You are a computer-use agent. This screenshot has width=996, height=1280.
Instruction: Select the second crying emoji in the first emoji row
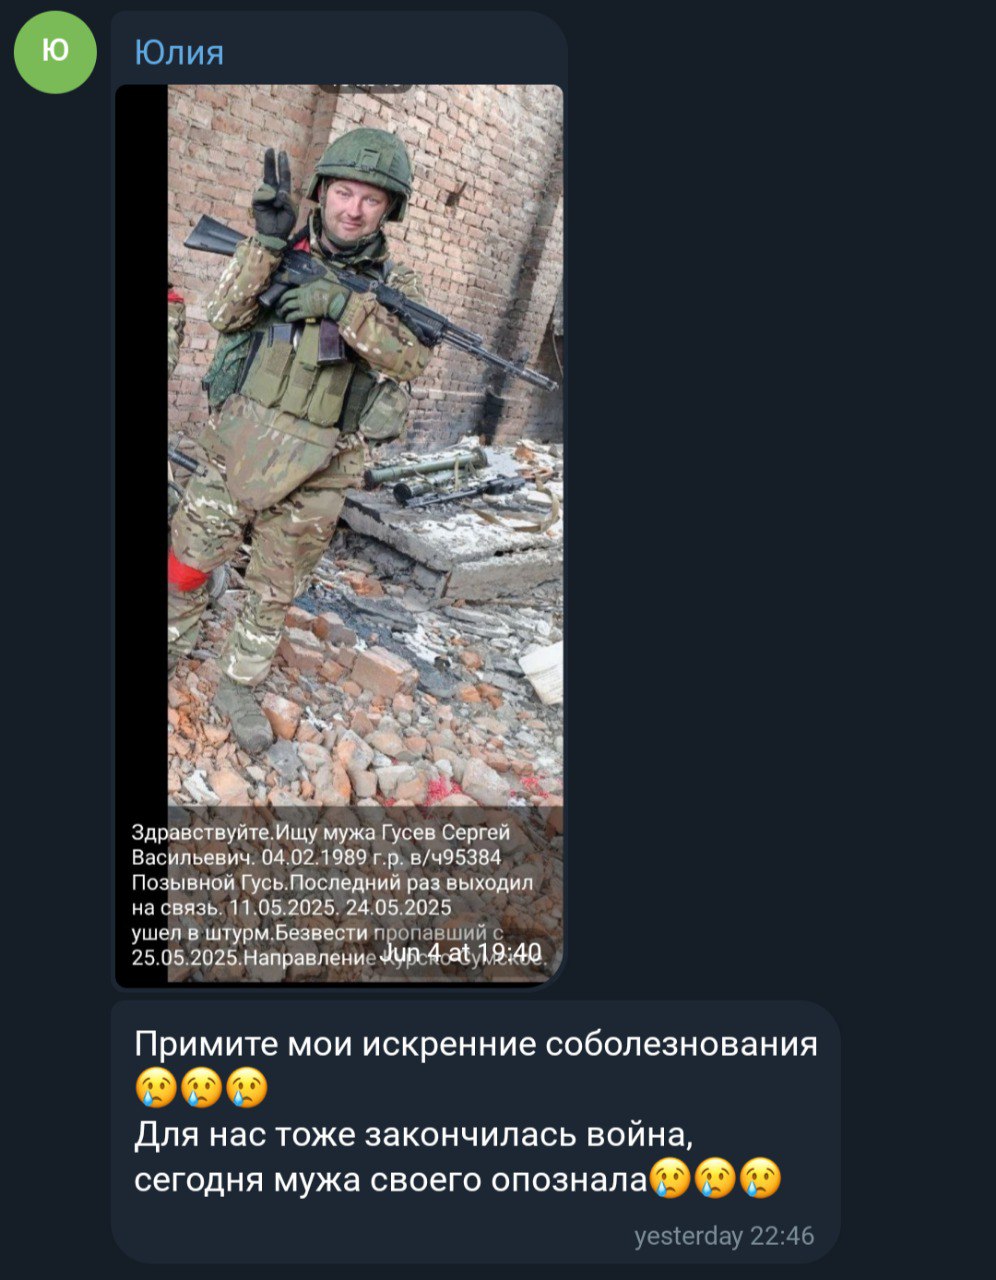click(x=201, y=1088)
